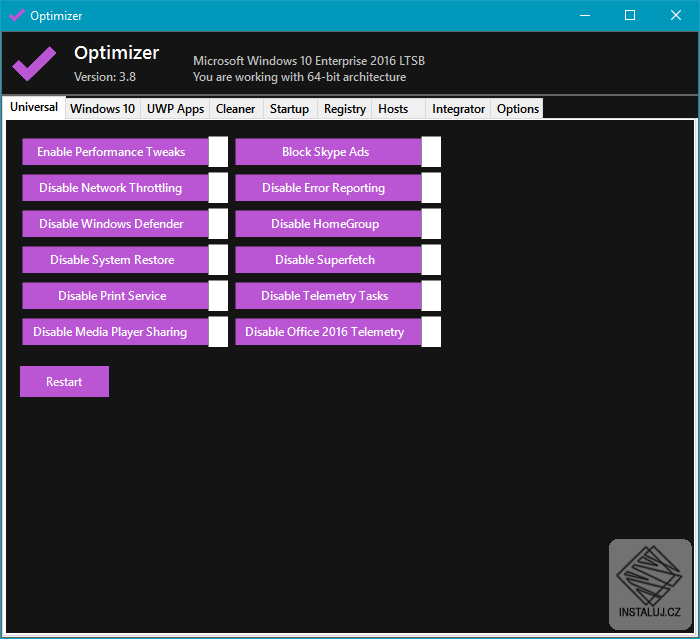Click Disable System Restore button
The image size is (700, 639).
[115, 260]
